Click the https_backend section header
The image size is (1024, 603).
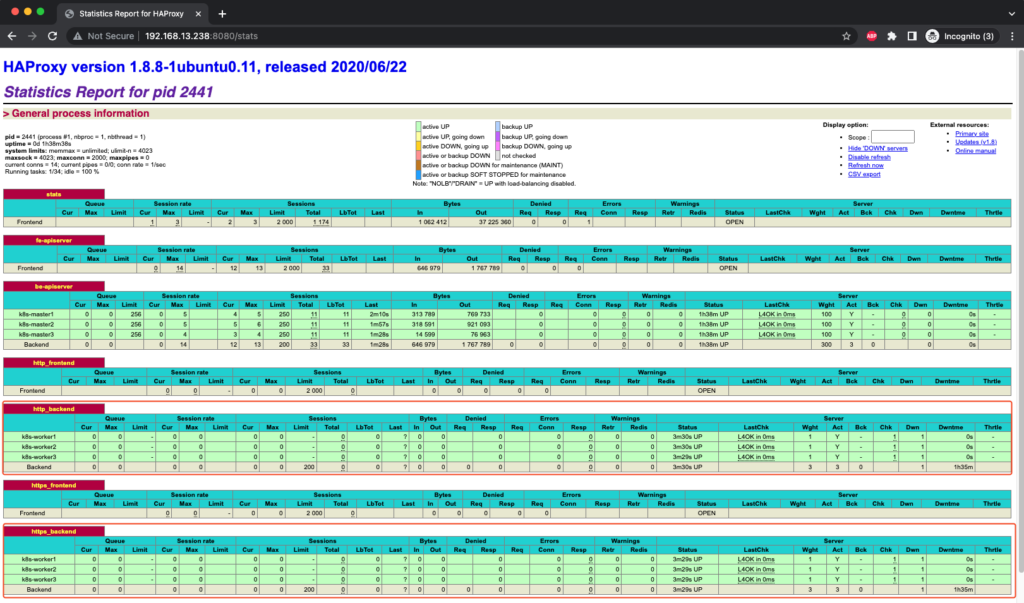[54, 531]
